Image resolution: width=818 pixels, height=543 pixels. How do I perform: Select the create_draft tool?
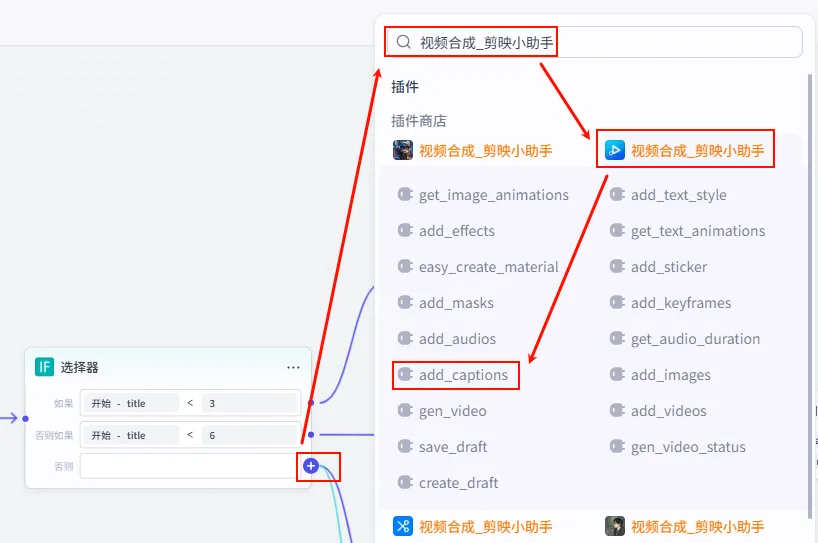[448, 482]
